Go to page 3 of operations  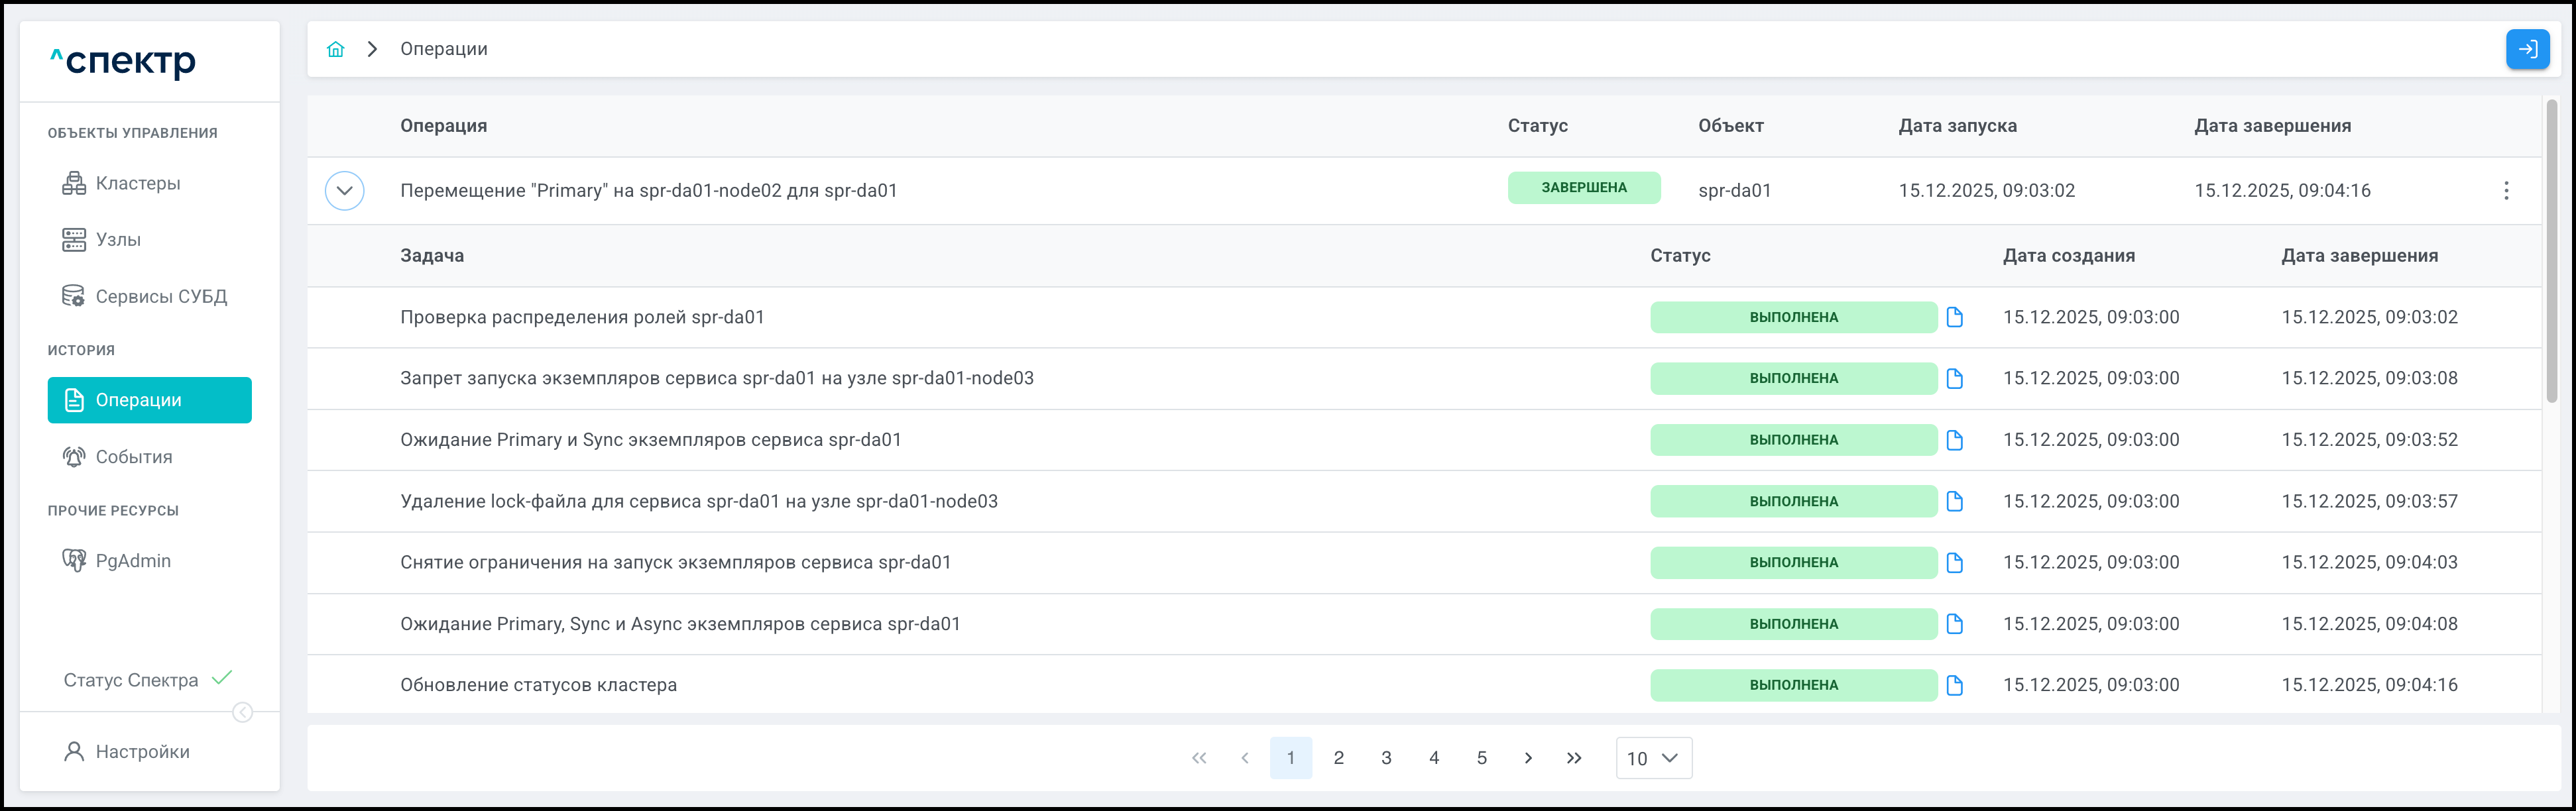click(1386, 758)
